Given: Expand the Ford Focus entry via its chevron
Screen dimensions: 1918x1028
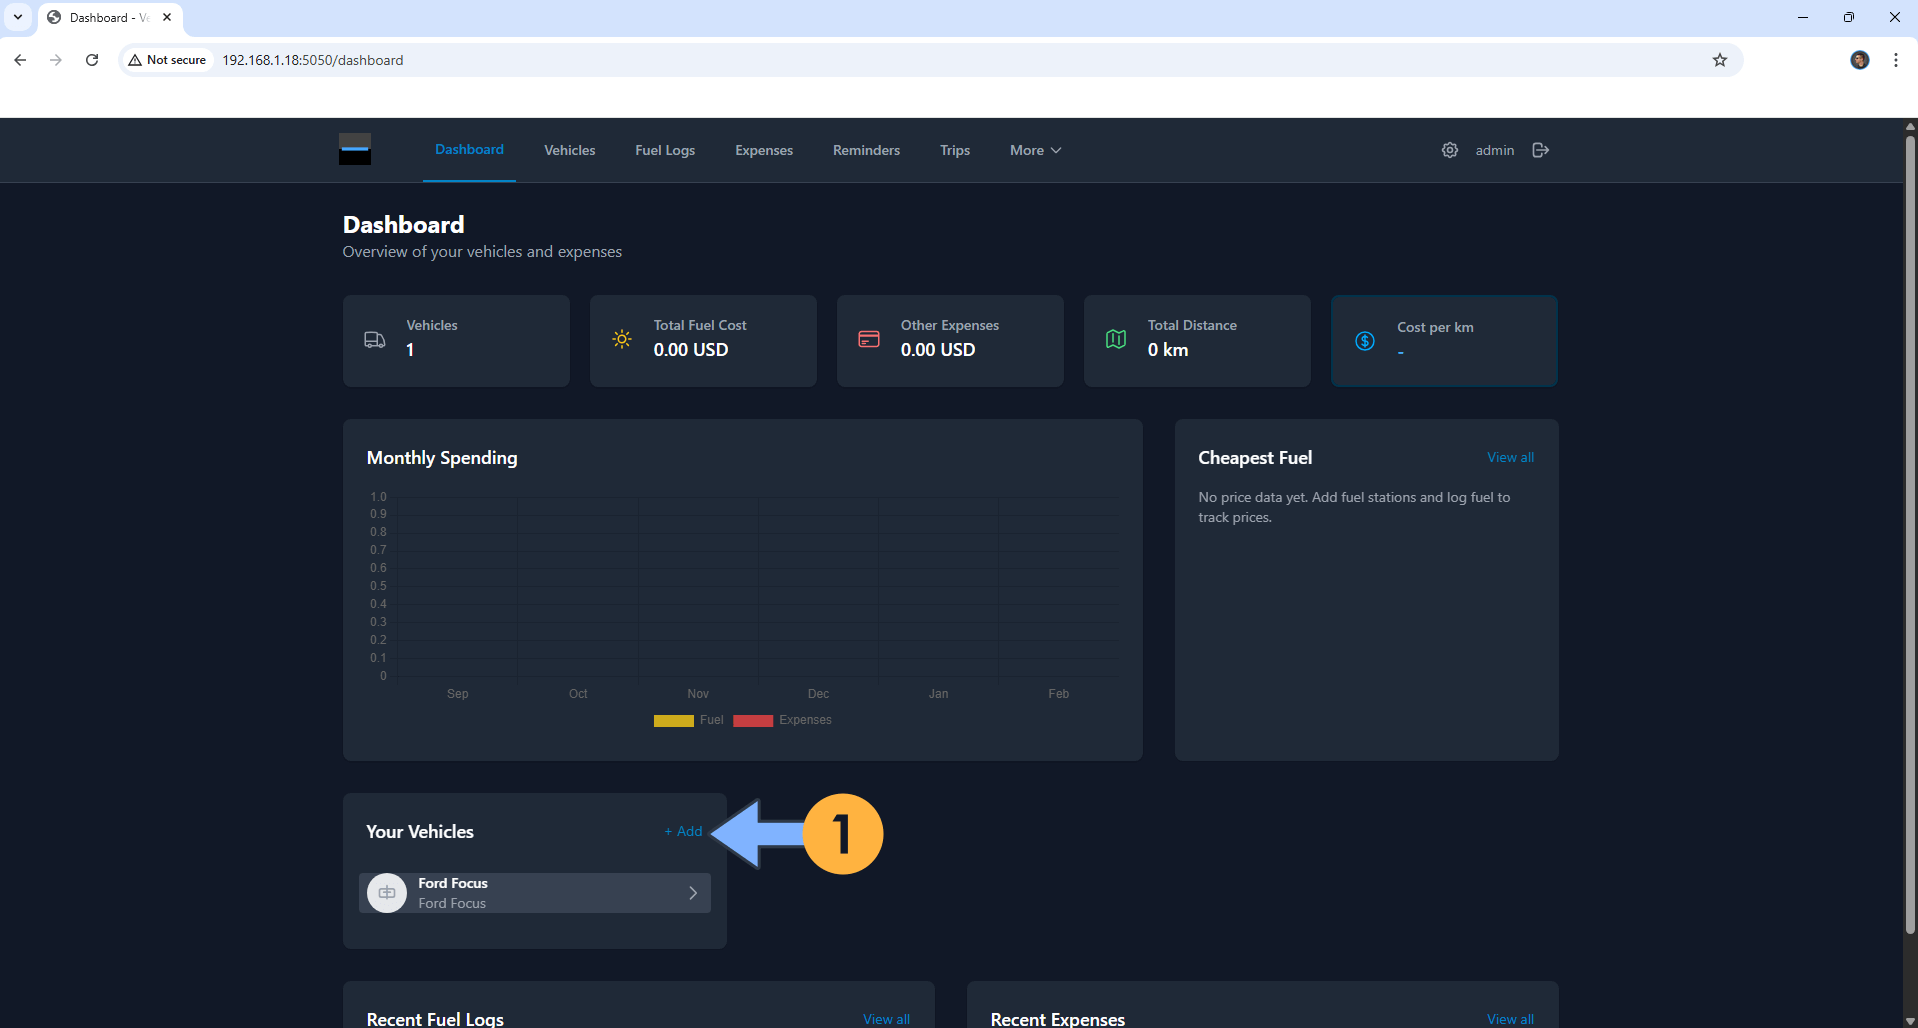Looking at the screenshot, I should click(692, 892).
